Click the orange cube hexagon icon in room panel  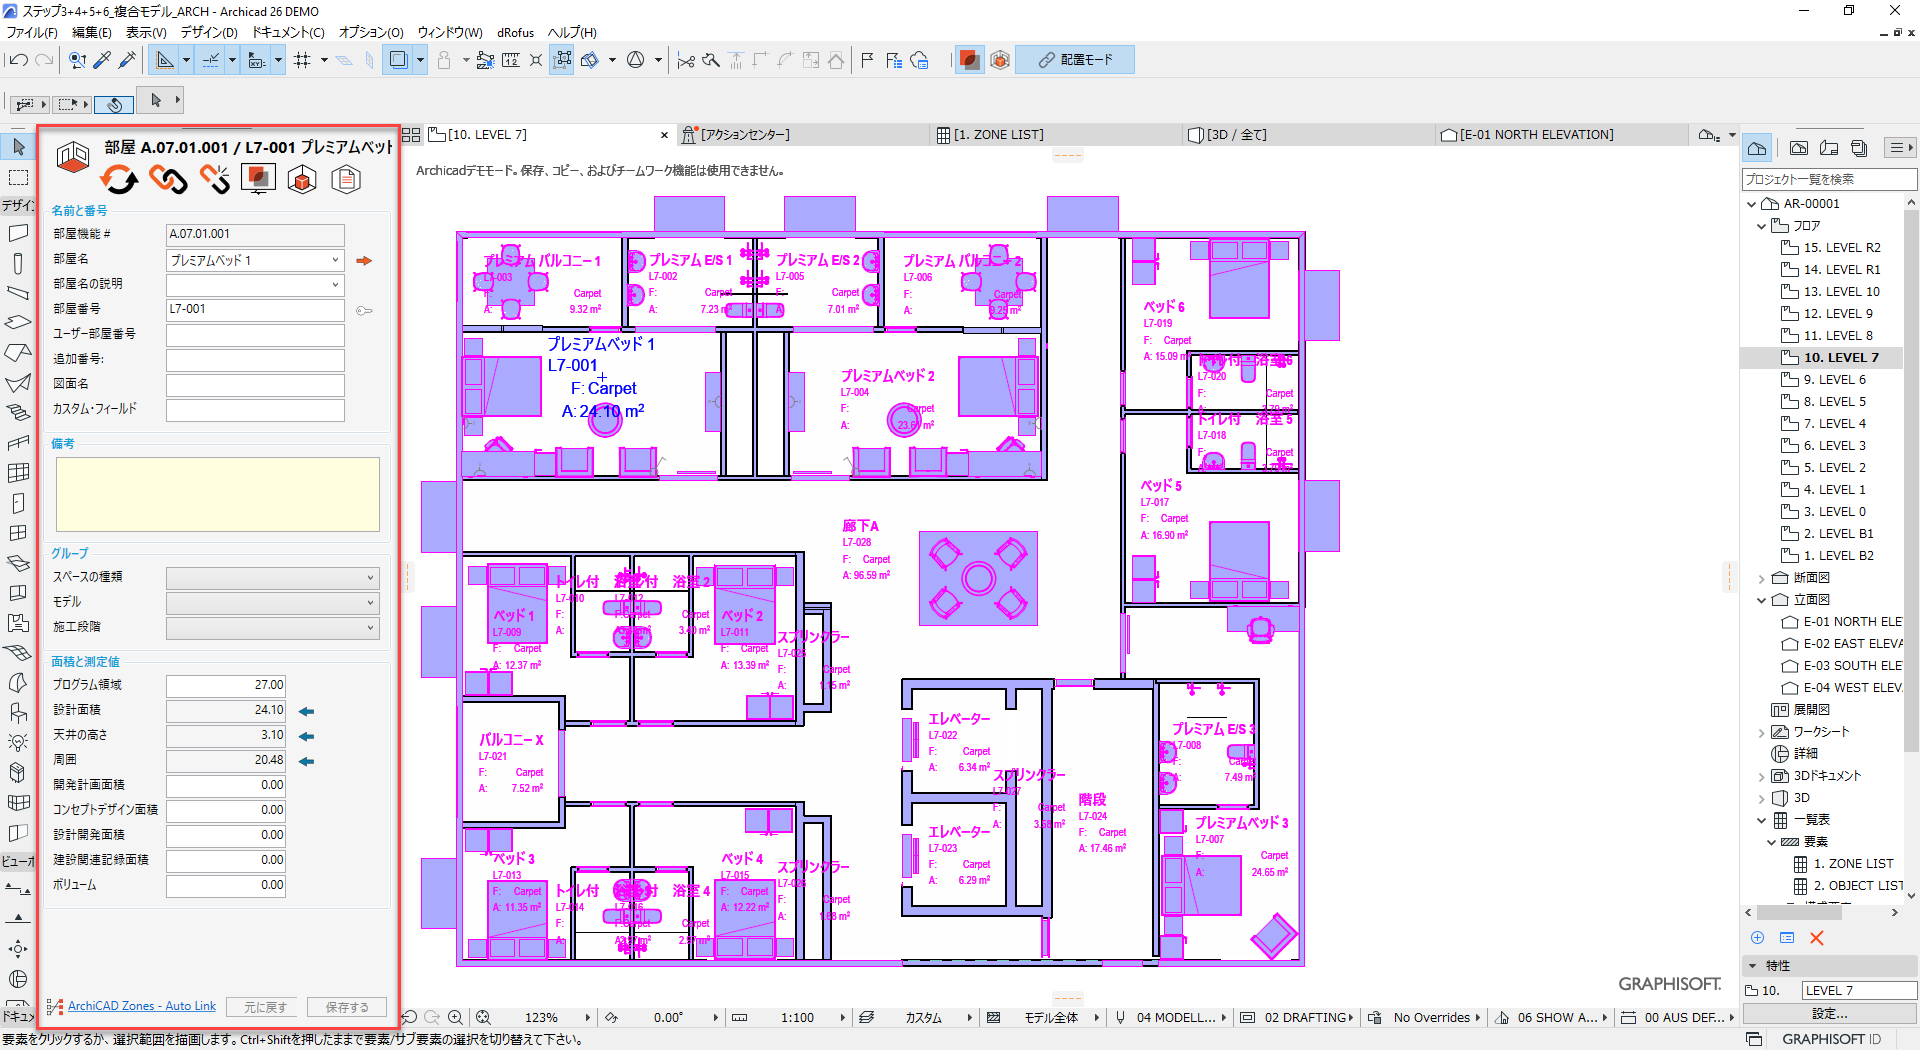302,180
